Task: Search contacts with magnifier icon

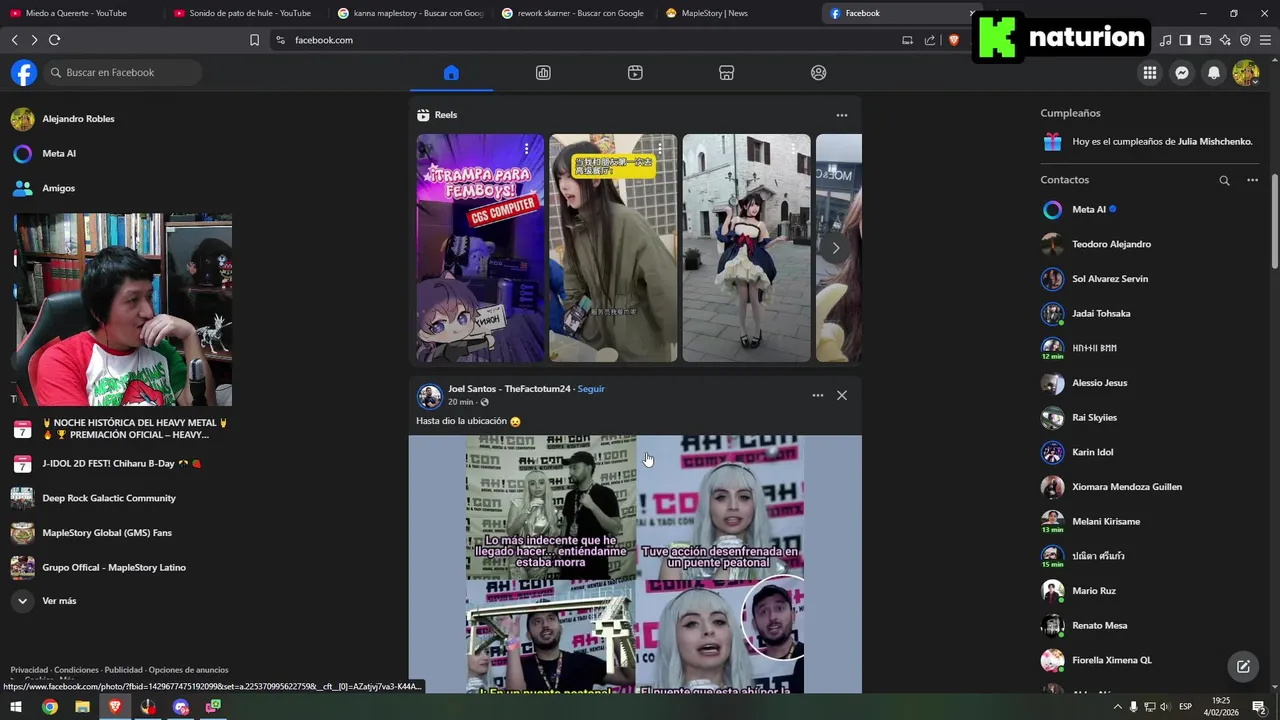Action: 1224,180
